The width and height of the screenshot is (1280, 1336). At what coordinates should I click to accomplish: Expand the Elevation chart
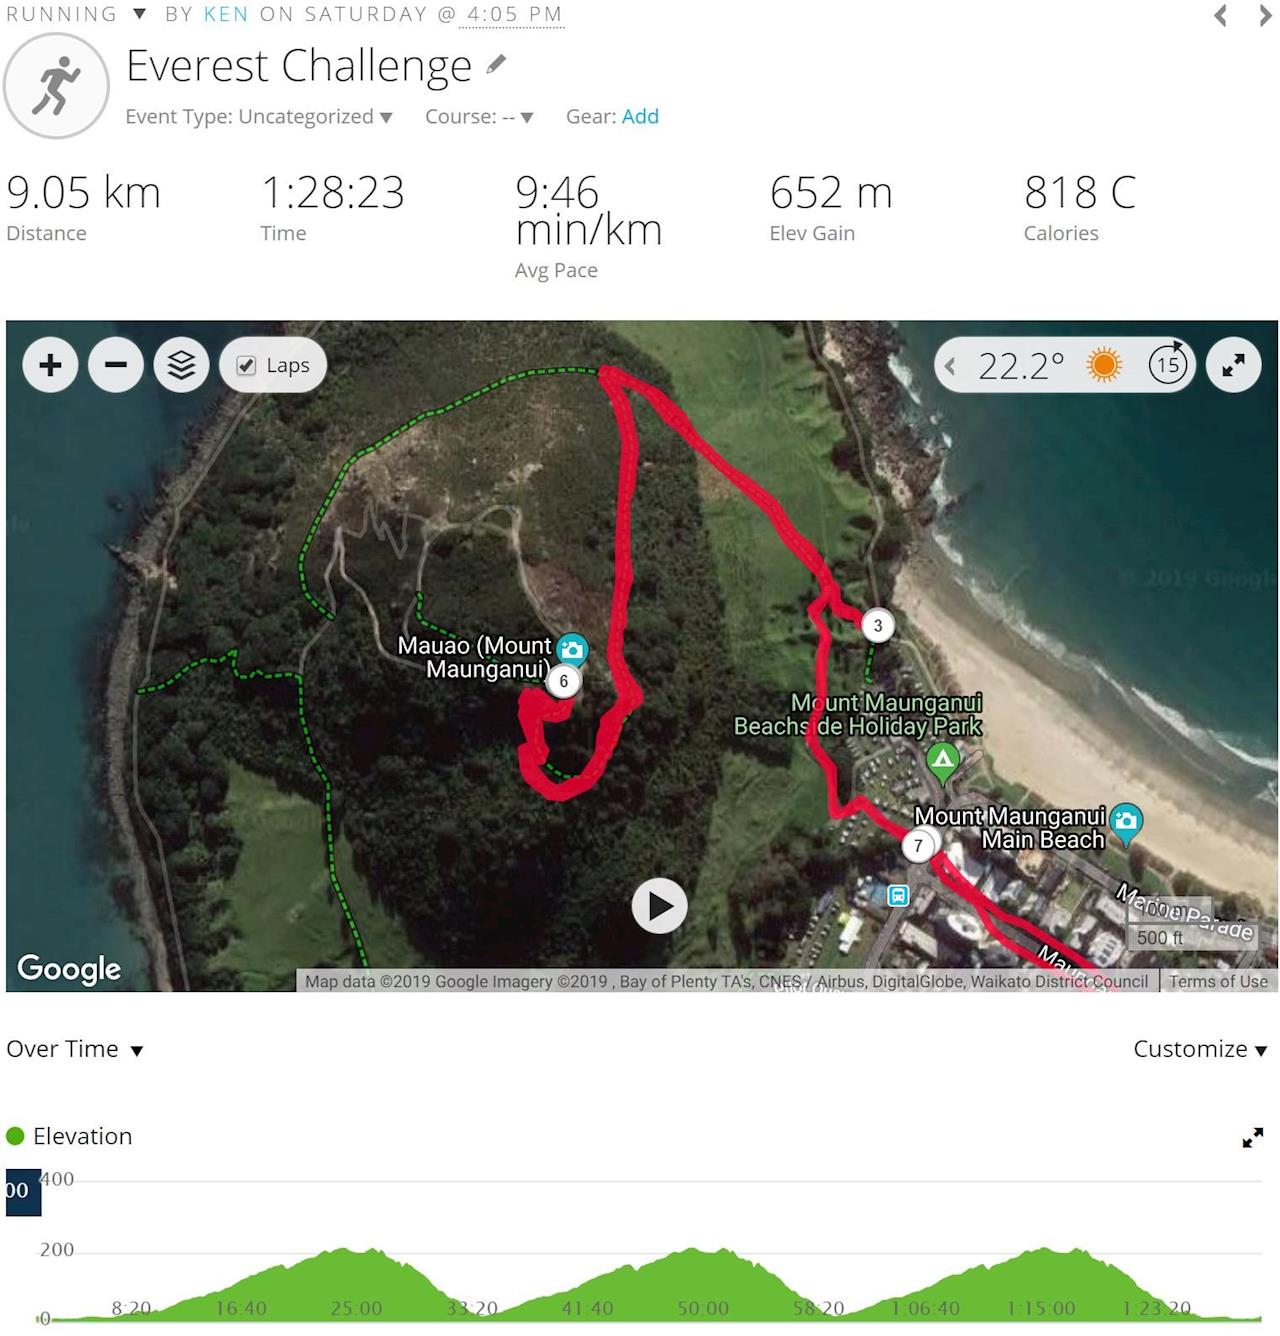click(1253, 1137)
